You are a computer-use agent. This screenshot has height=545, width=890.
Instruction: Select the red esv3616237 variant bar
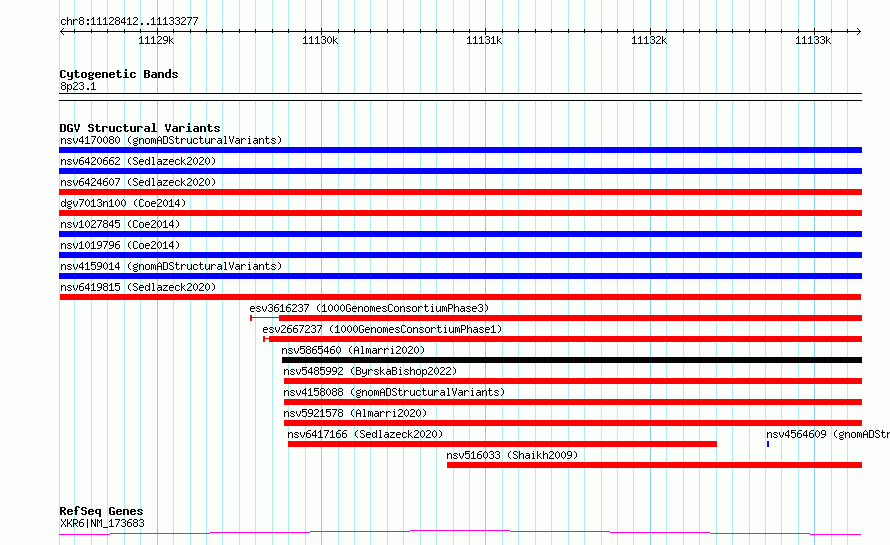(556, 318)
